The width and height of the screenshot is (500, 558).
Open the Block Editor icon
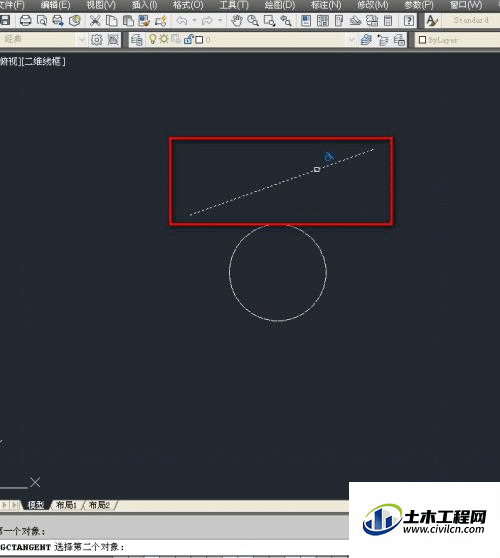[x=160, y=20]
